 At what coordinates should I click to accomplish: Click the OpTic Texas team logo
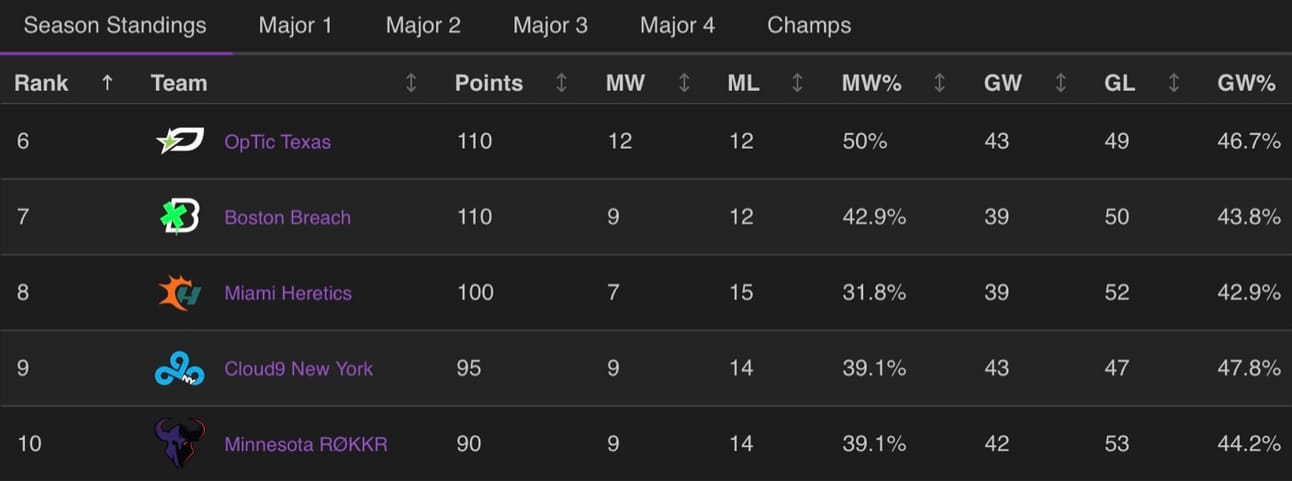coord(180,141)
